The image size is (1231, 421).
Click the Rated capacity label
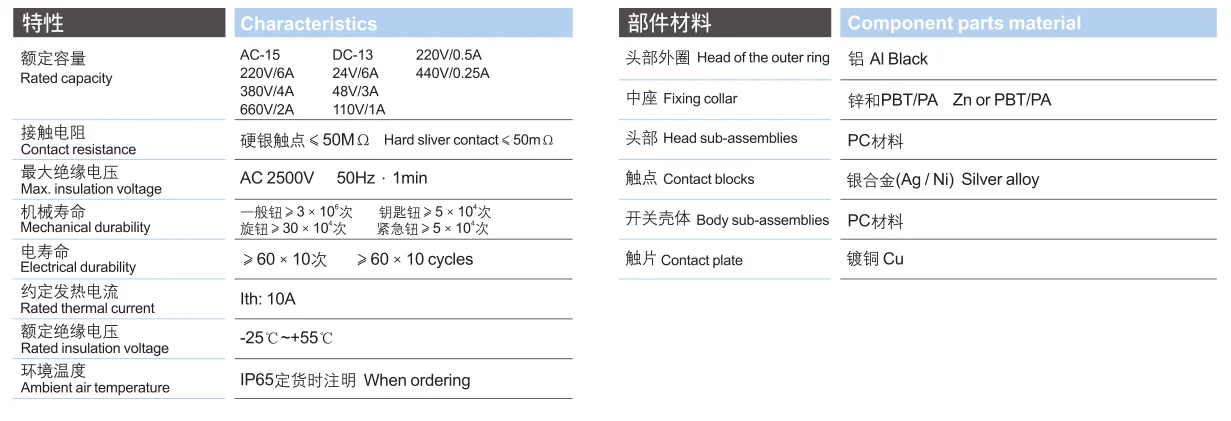coord(66,78)
